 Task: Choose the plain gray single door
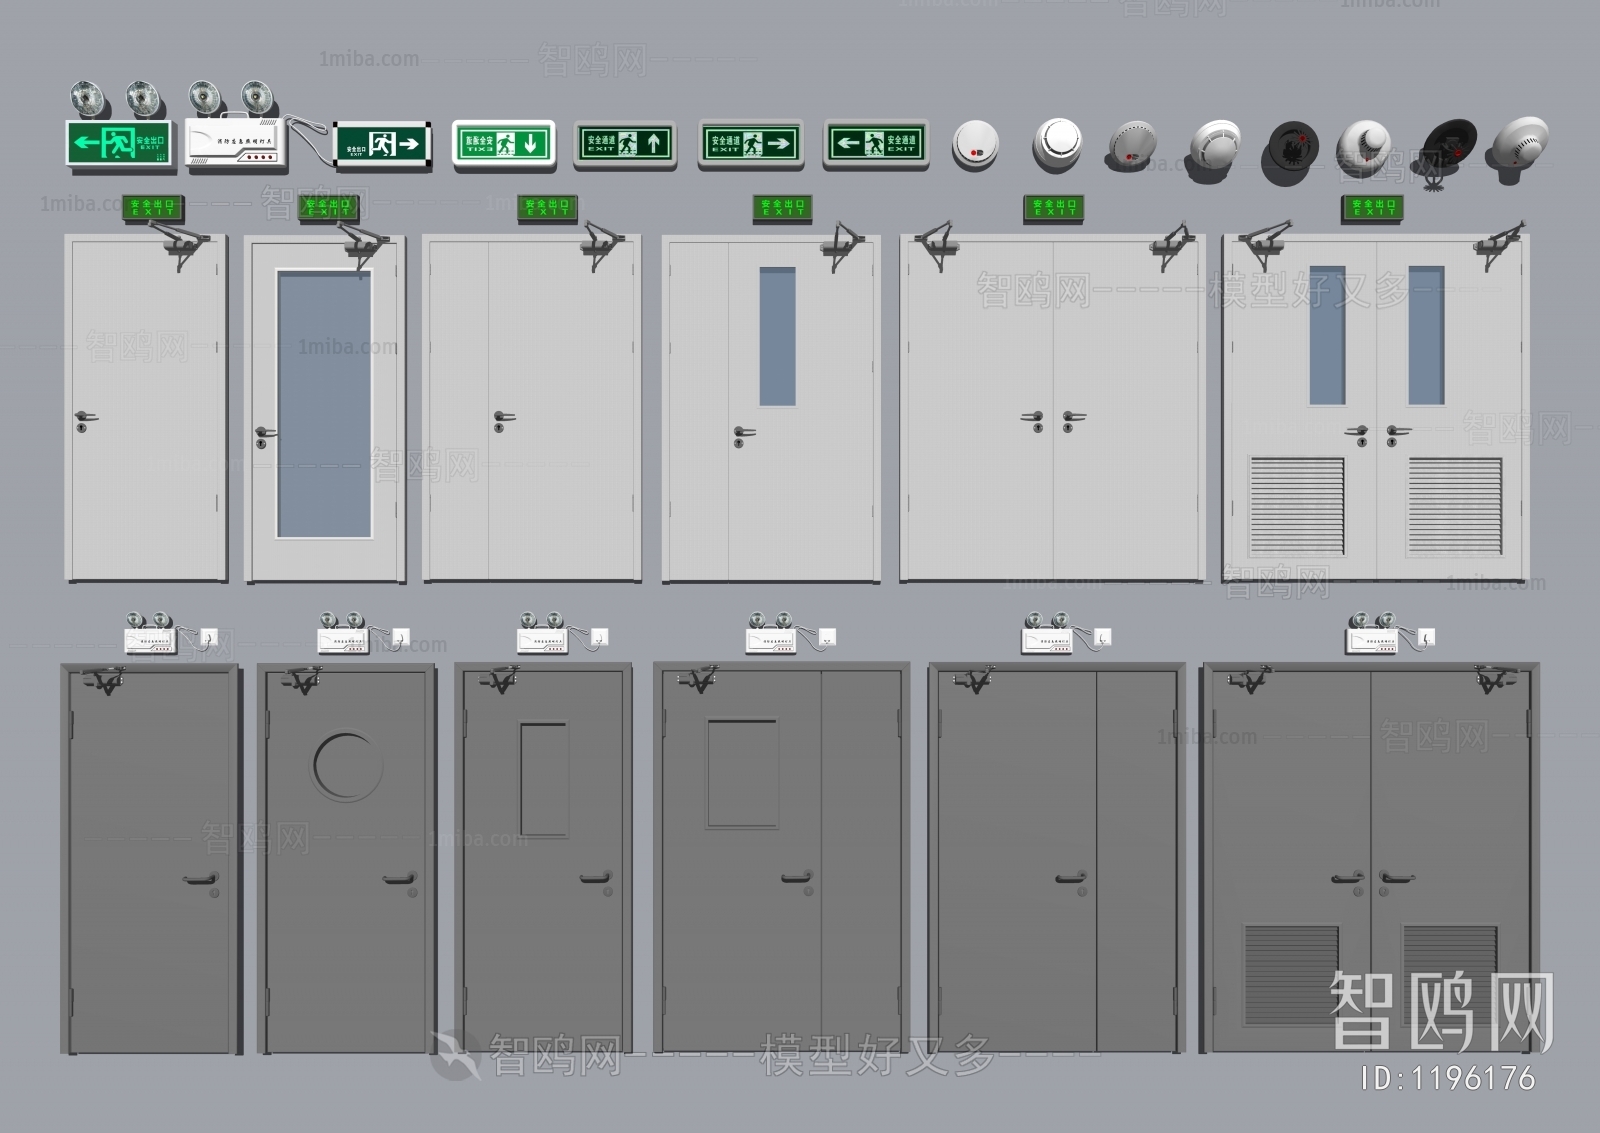[151, 859]
